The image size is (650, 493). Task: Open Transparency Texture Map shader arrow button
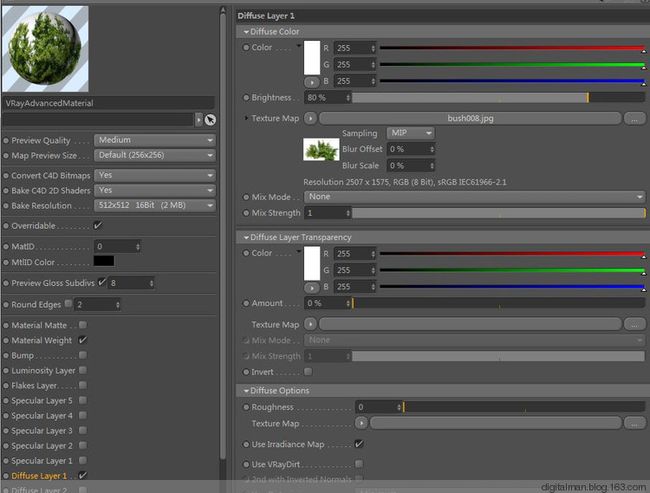310,323
